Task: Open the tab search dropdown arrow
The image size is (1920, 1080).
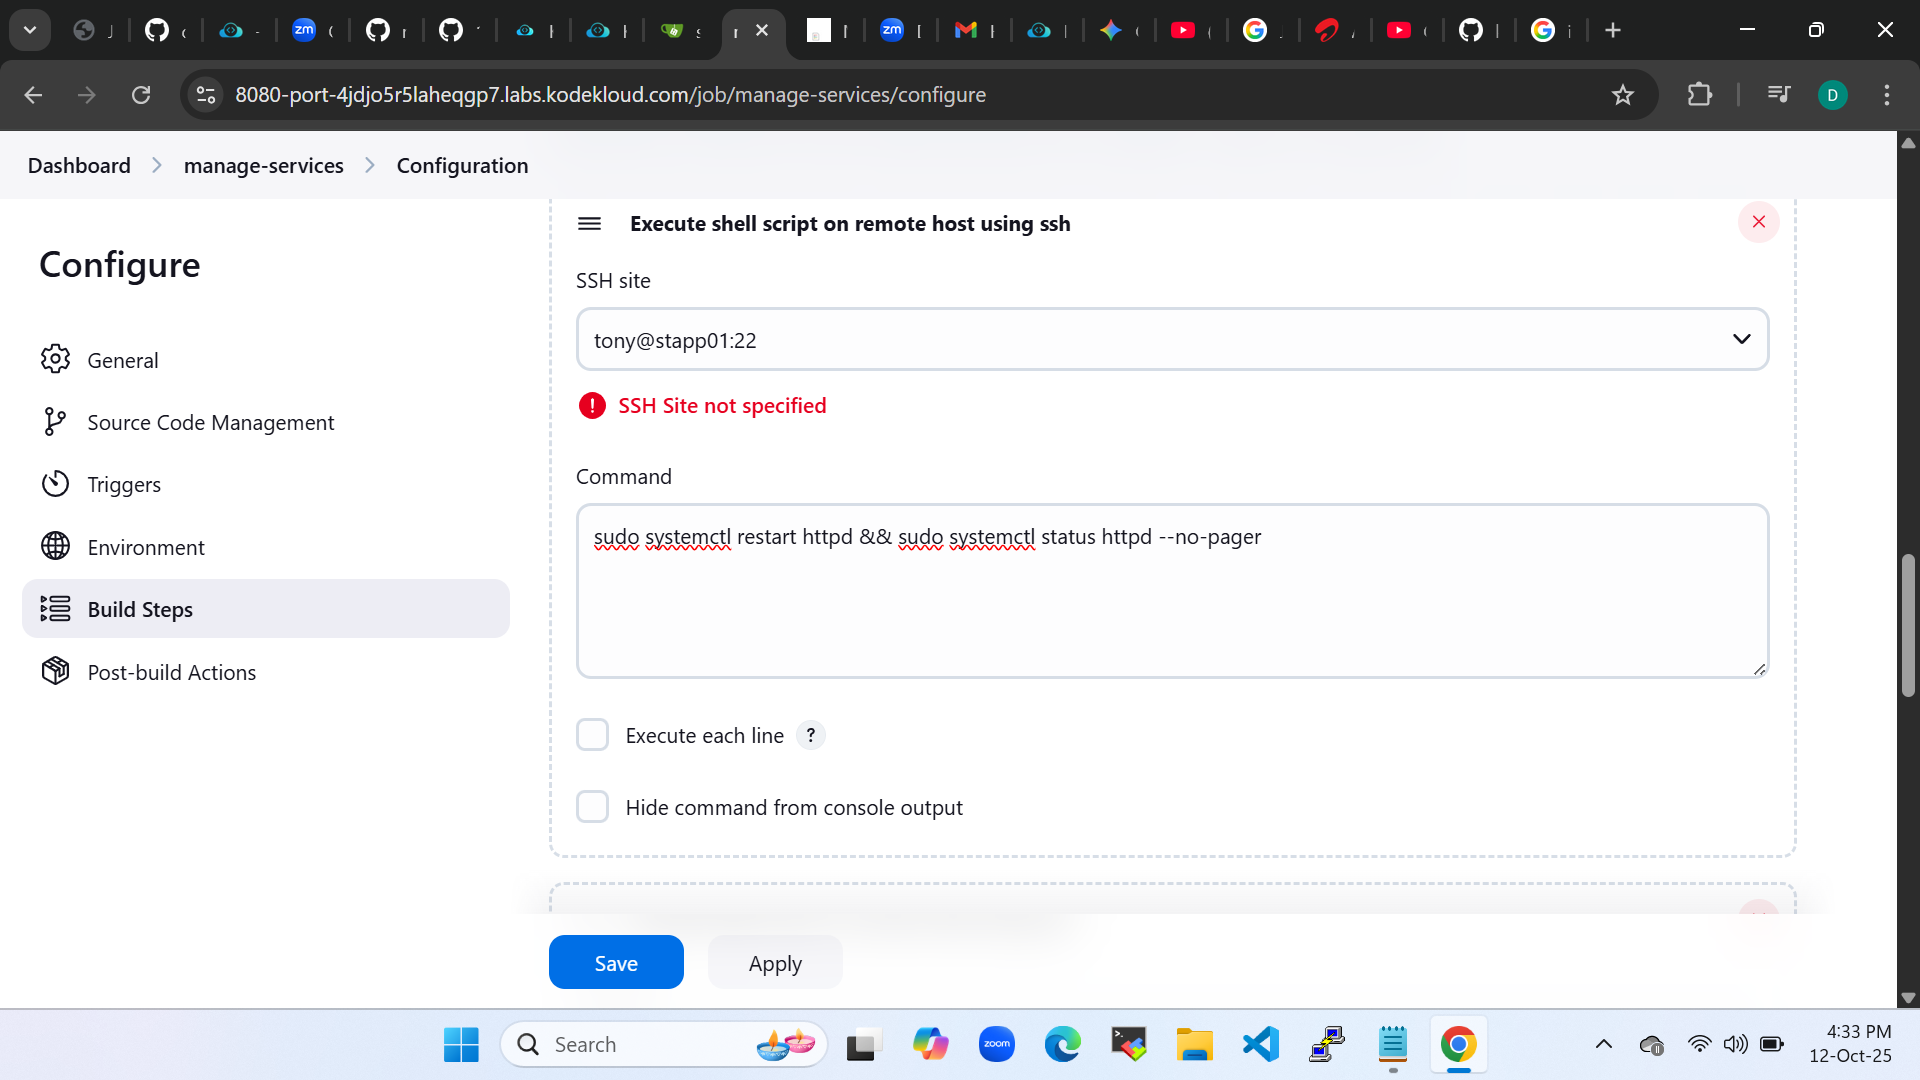Action: (30, 30)
